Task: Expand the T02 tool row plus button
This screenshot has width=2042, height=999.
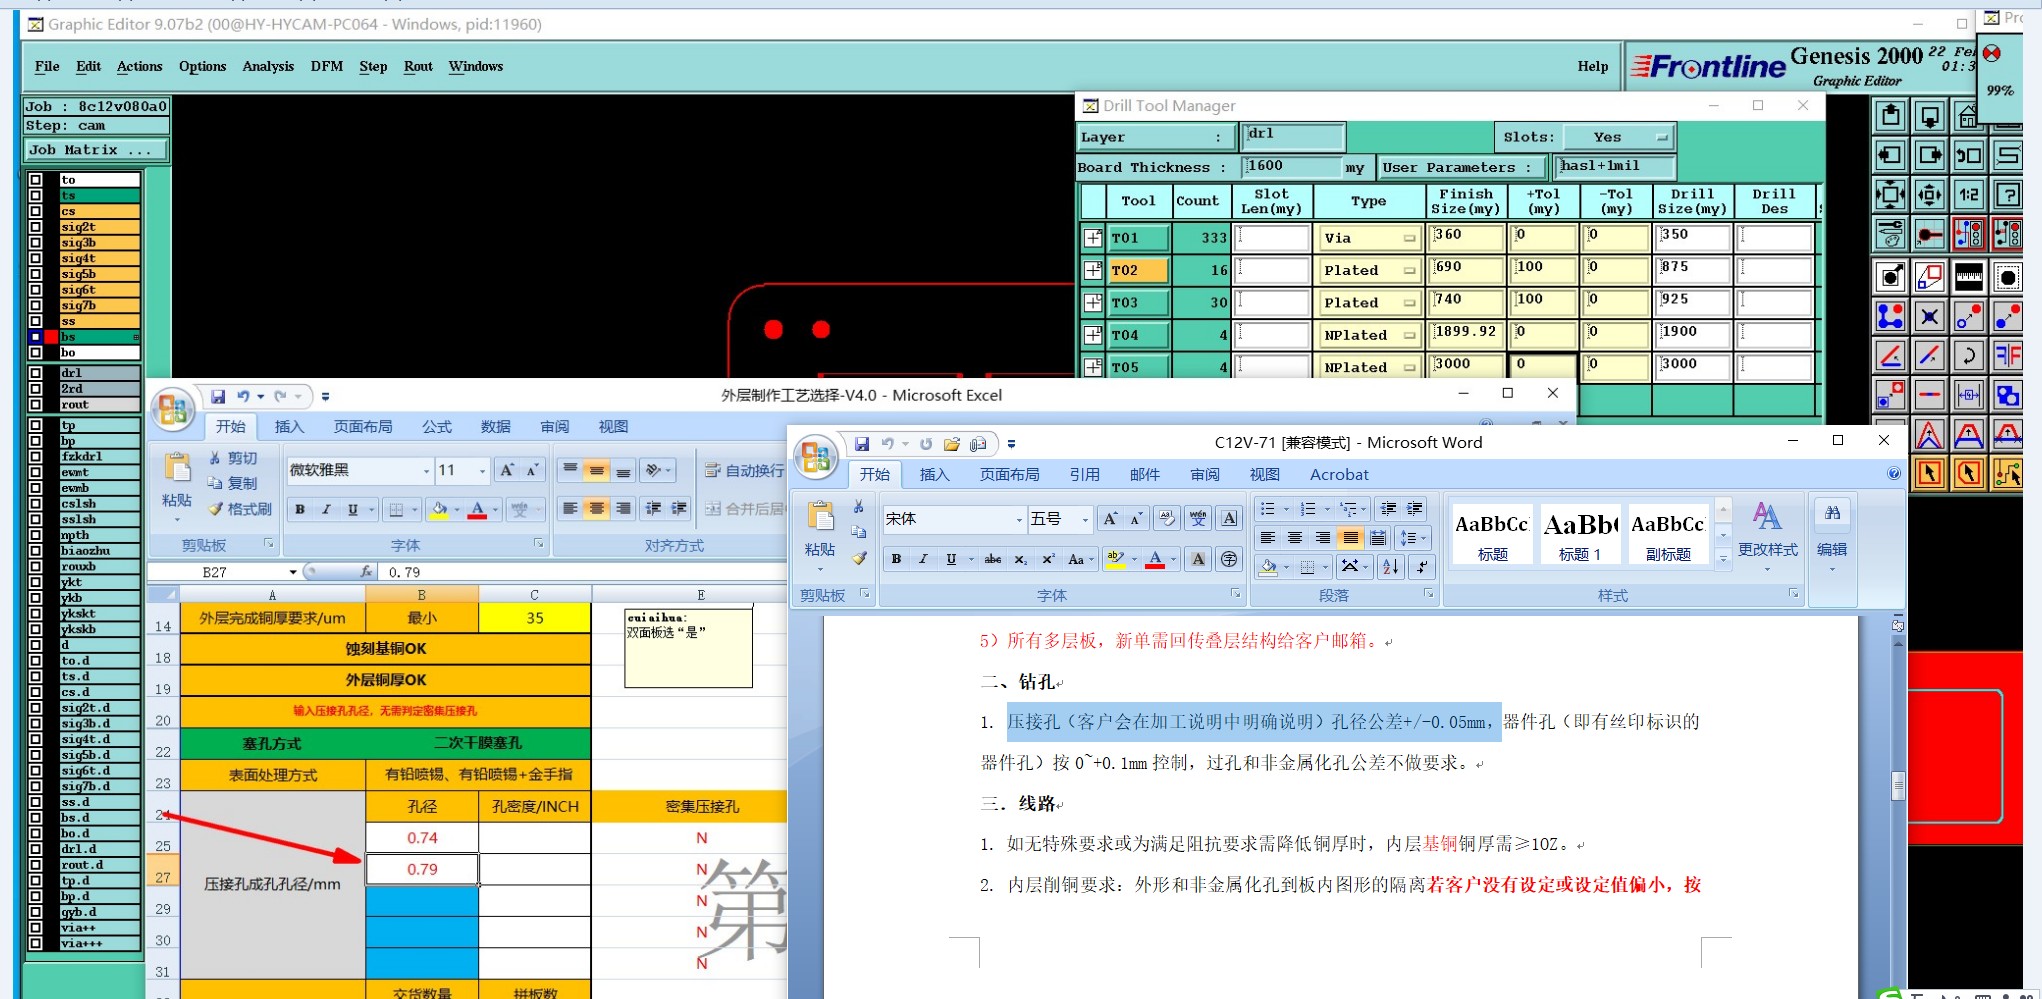Action: click(x=1093, y=270)
